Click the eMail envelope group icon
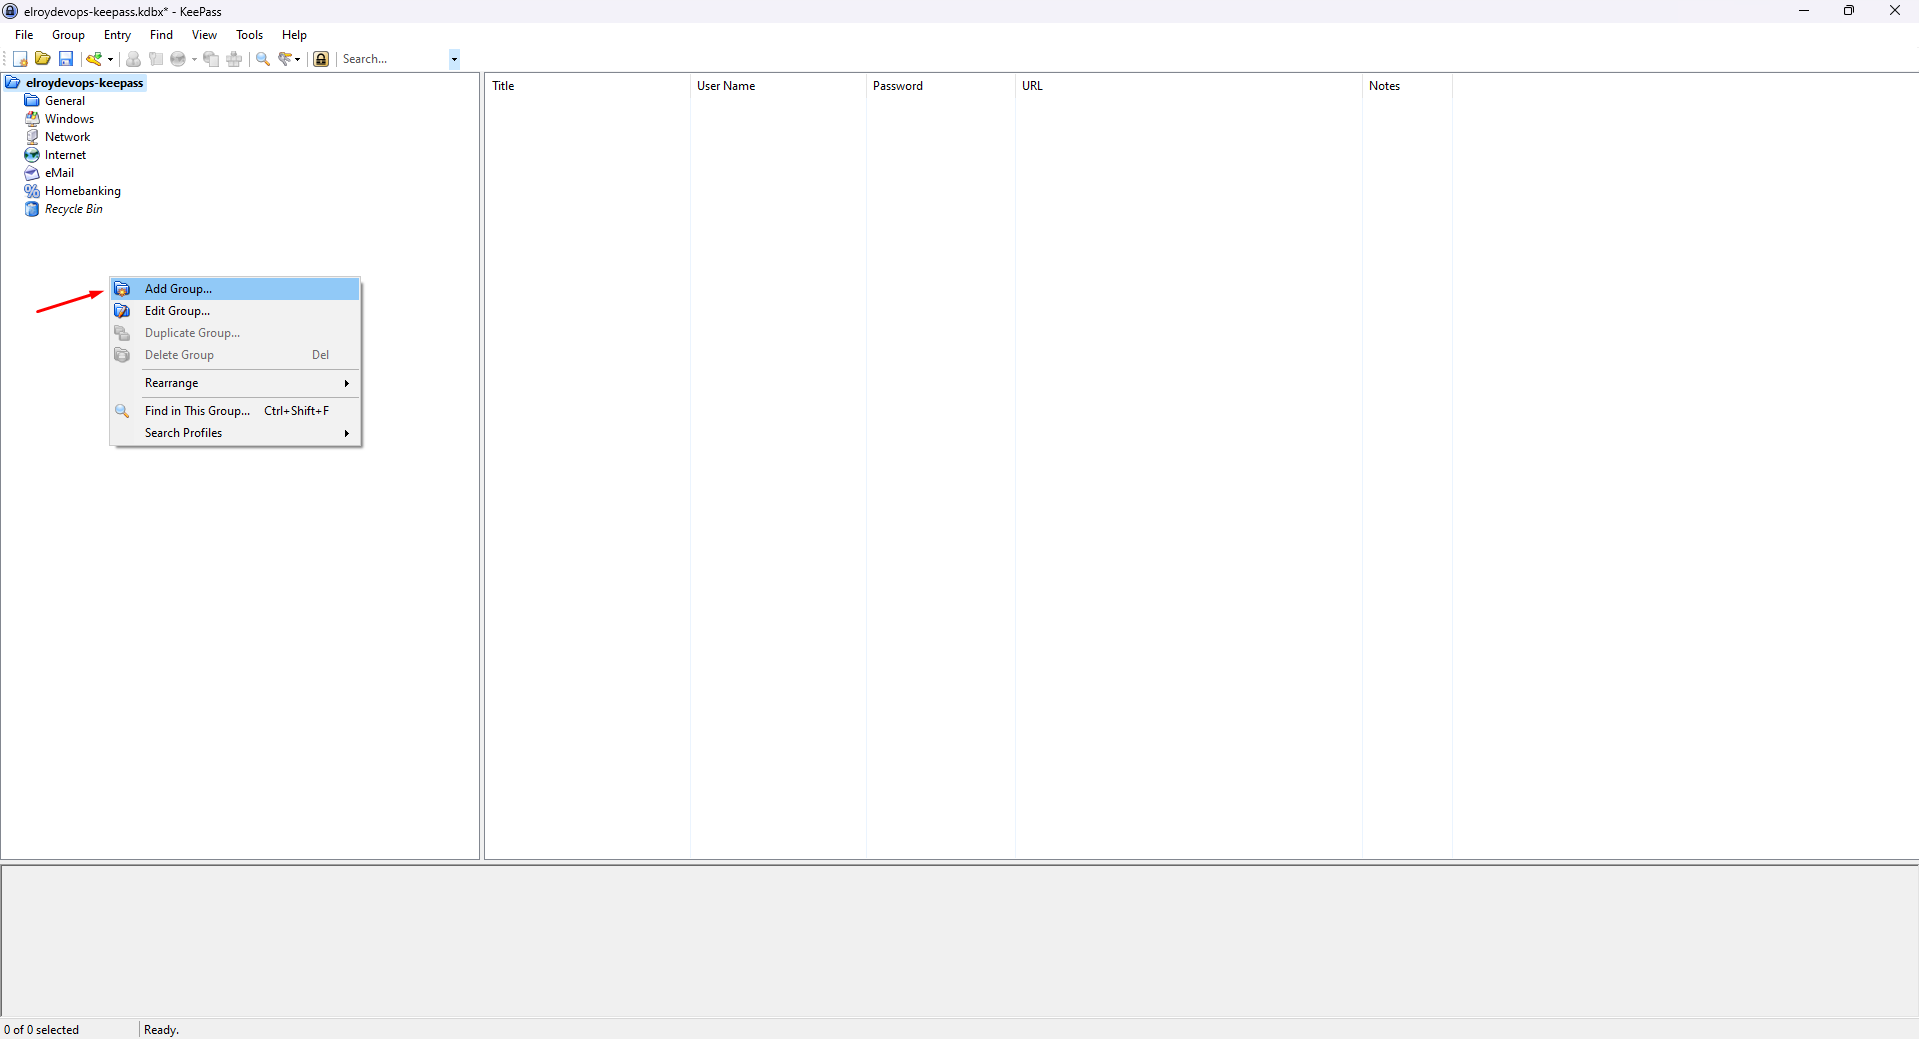Viewport: 1919px width, 1039px height. tap(32, 173)
